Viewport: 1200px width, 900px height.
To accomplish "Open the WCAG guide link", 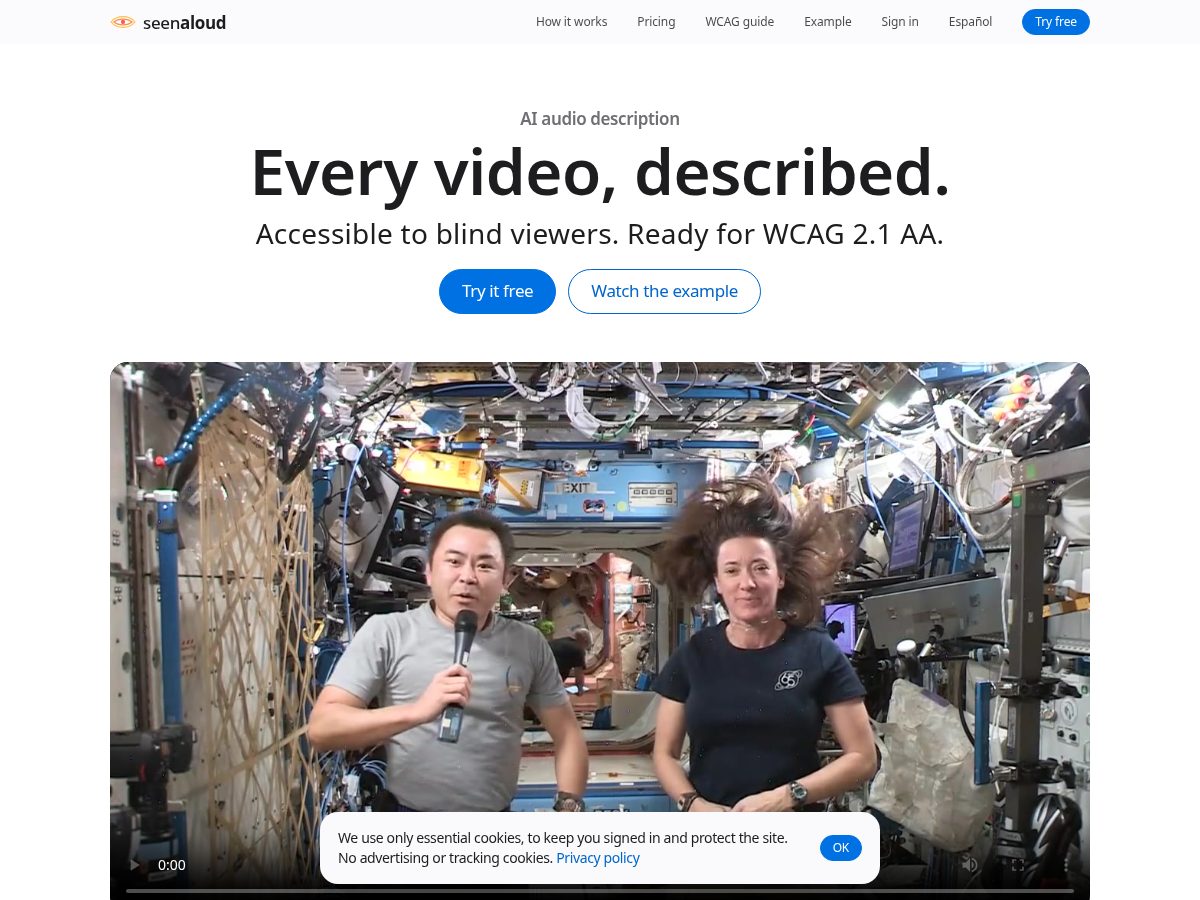I will click(739, 22).
